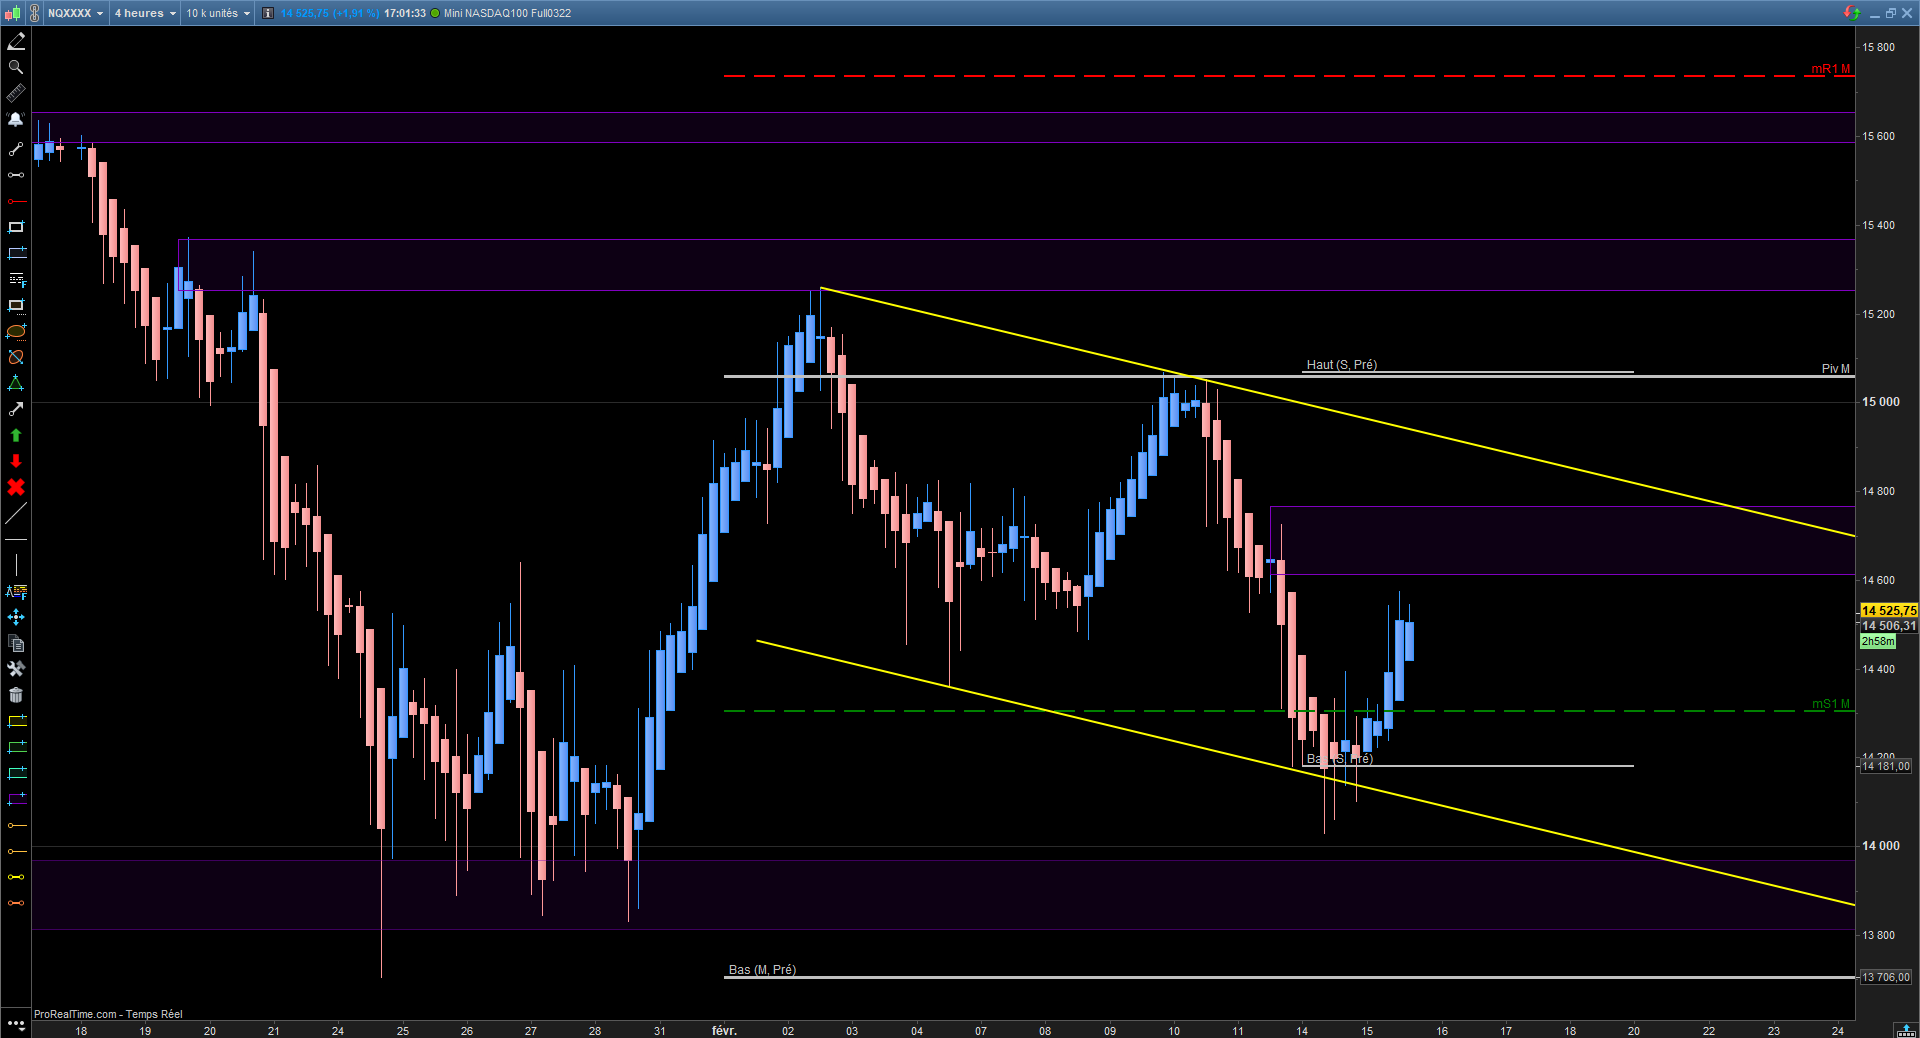Select the triangle drawing tool
Screen dimensions: 1920x1038
16,383
